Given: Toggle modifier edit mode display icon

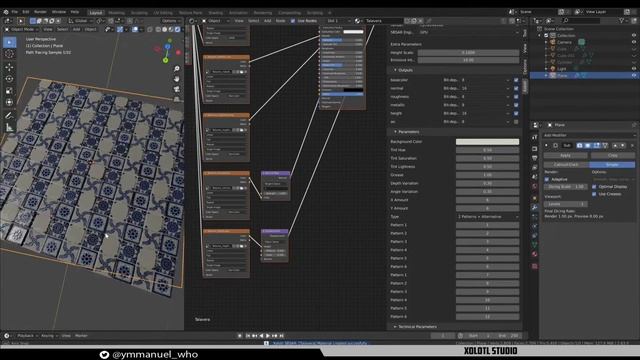Looking at the screenshot, I should point(596,145).
